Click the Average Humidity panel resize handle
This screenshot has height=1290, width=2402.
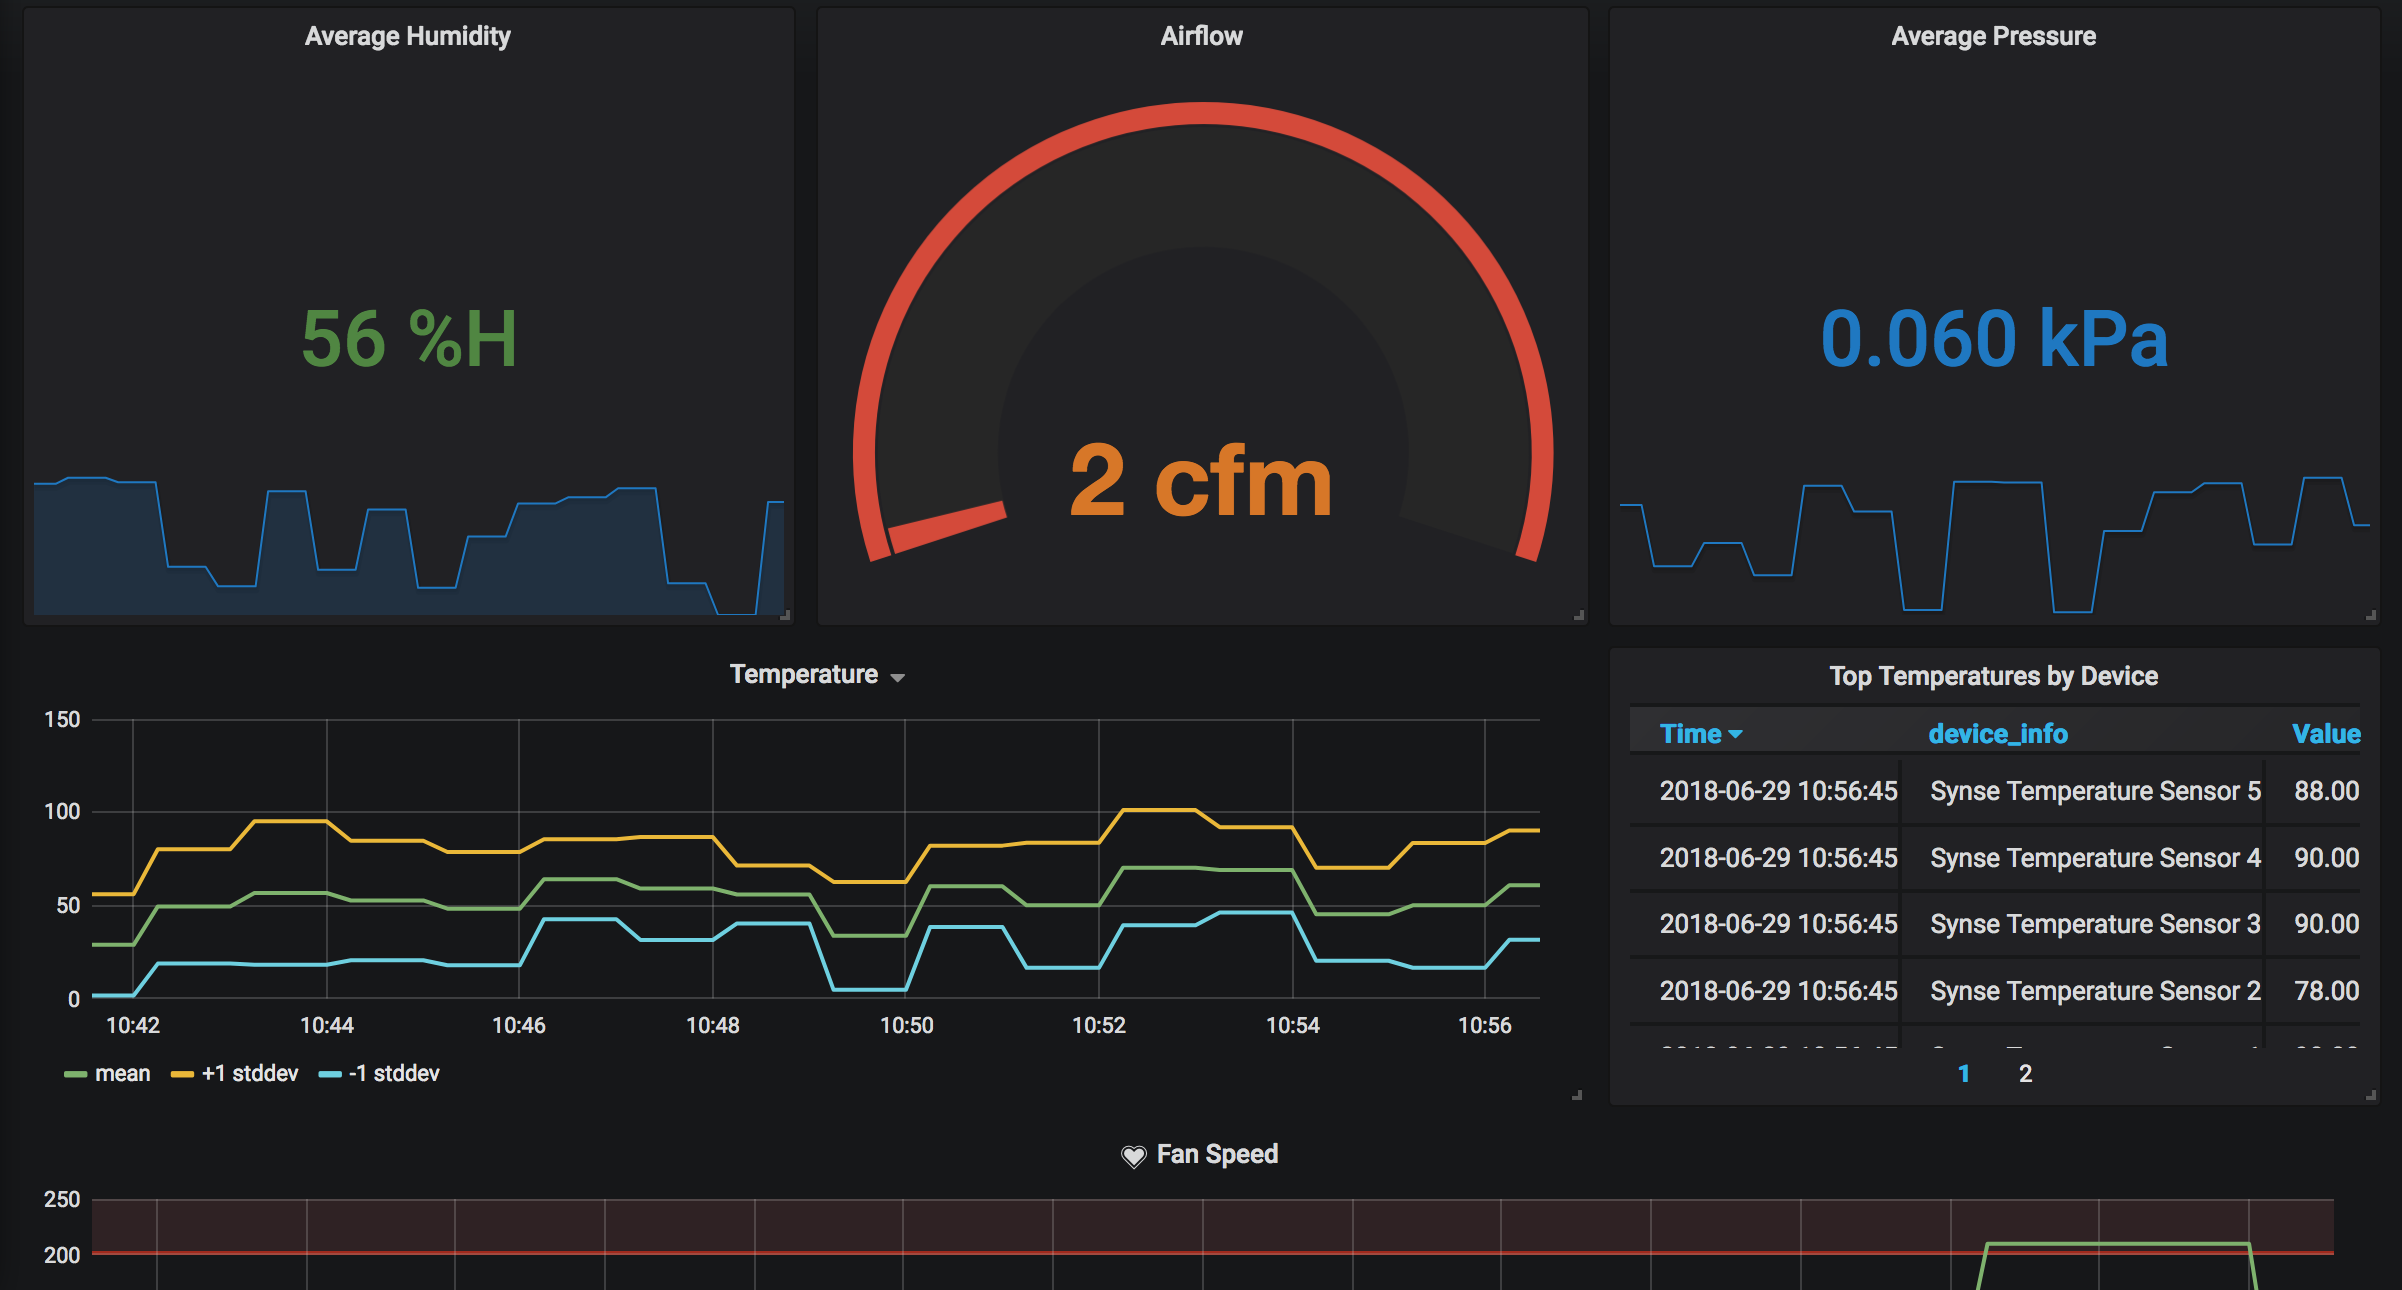tap(786, 616)
